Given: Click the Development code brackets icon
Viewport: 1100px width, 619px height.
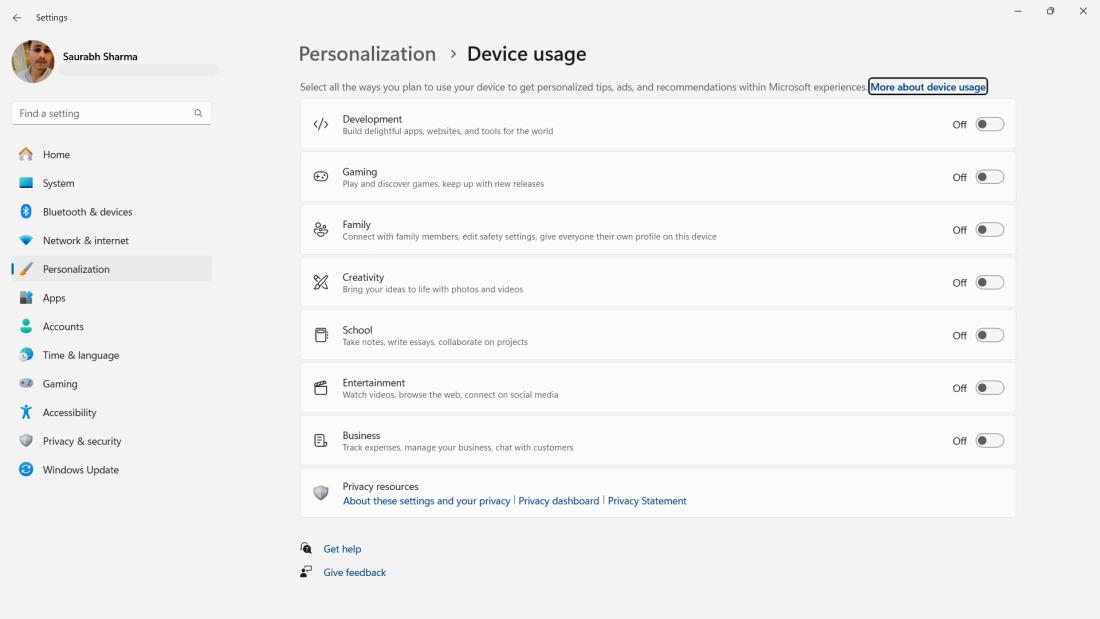Looking at the screenshot, I should click(320, 125).
